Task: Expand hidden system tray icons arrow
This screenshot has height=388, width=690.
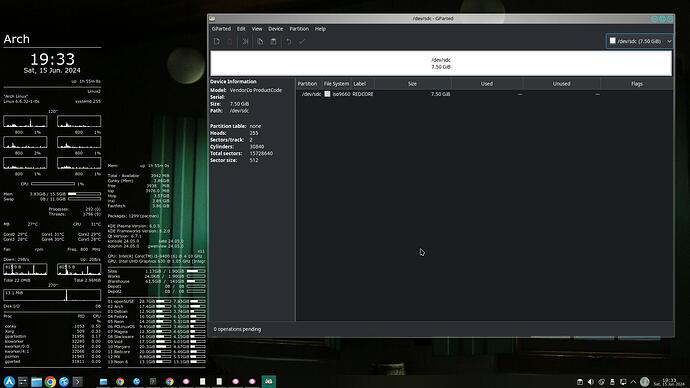Action: (x=633, y=382)
